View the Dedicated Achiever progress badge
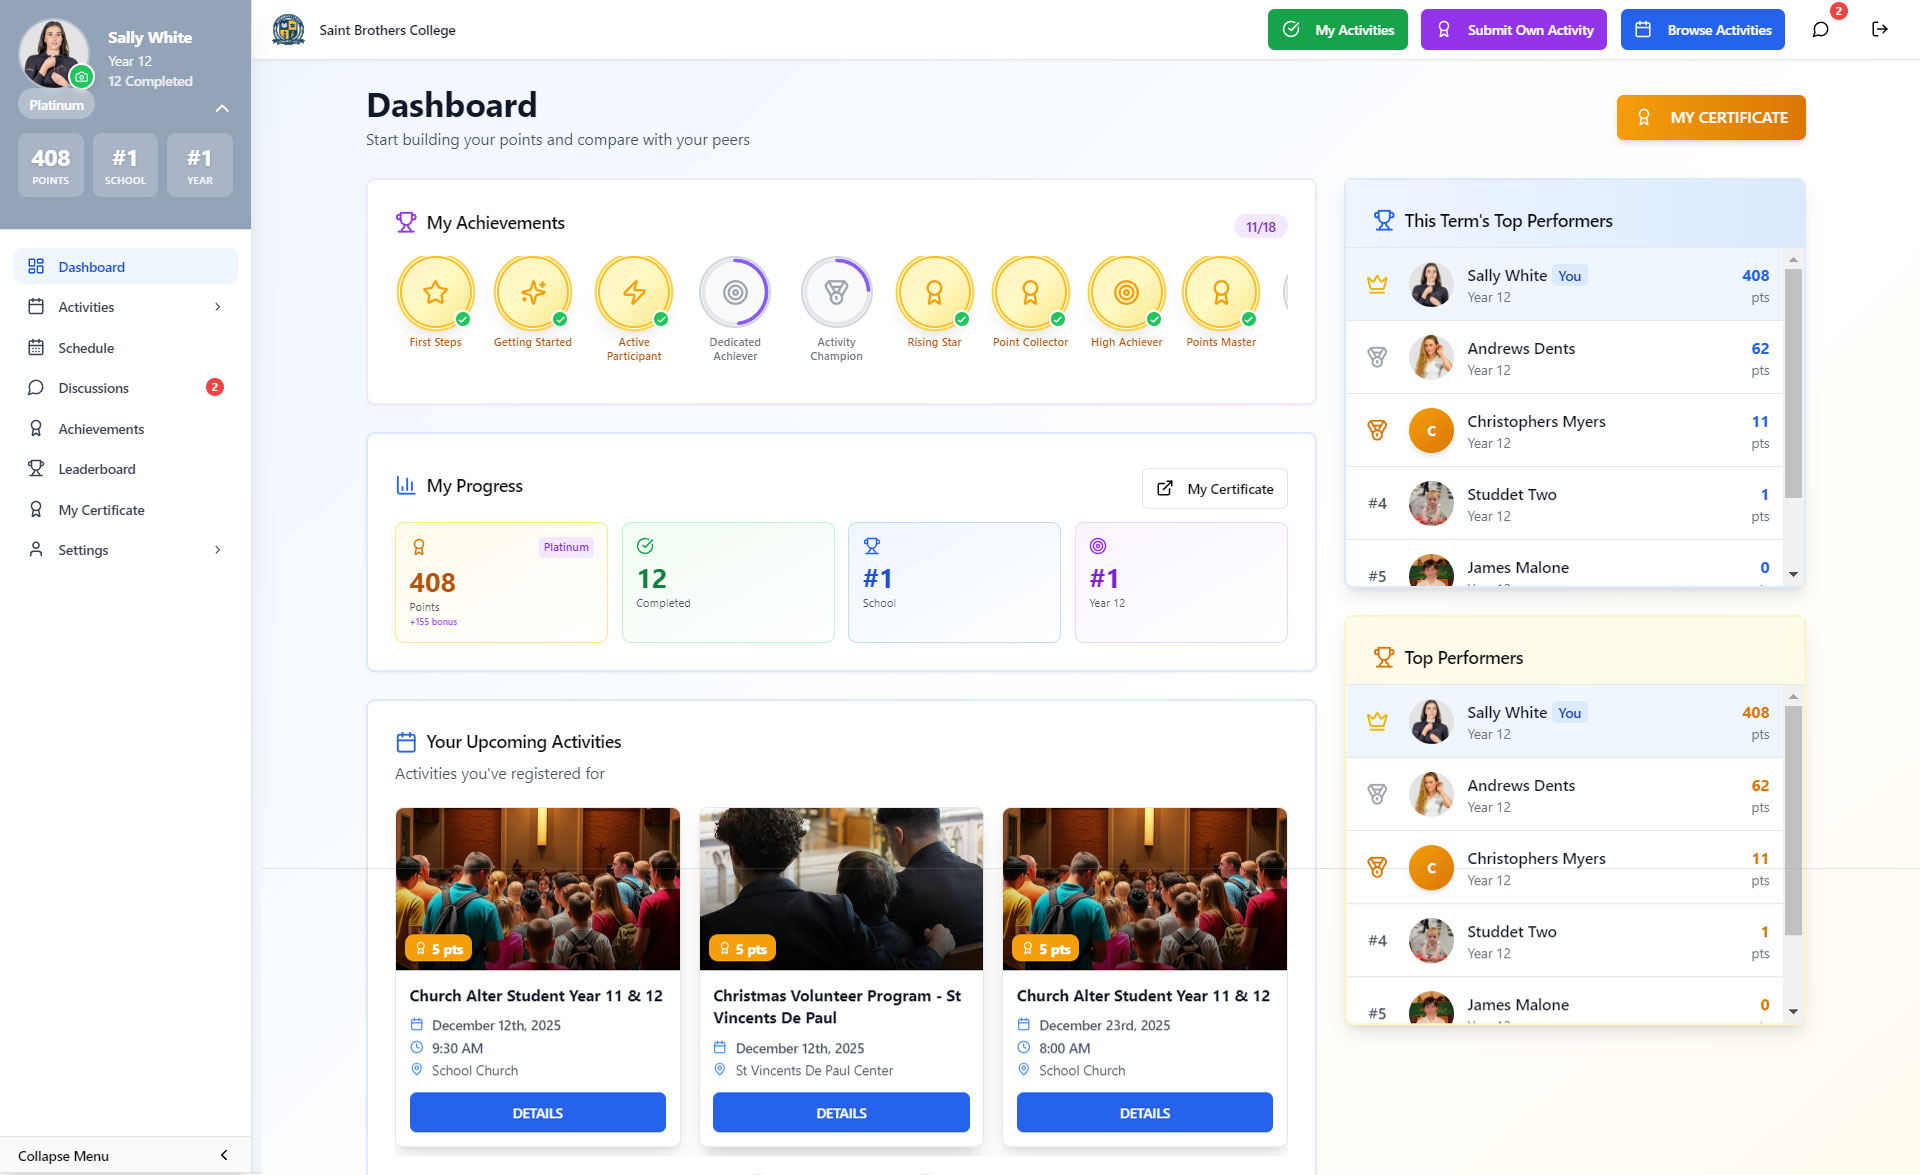 click(x=735, y=309)
